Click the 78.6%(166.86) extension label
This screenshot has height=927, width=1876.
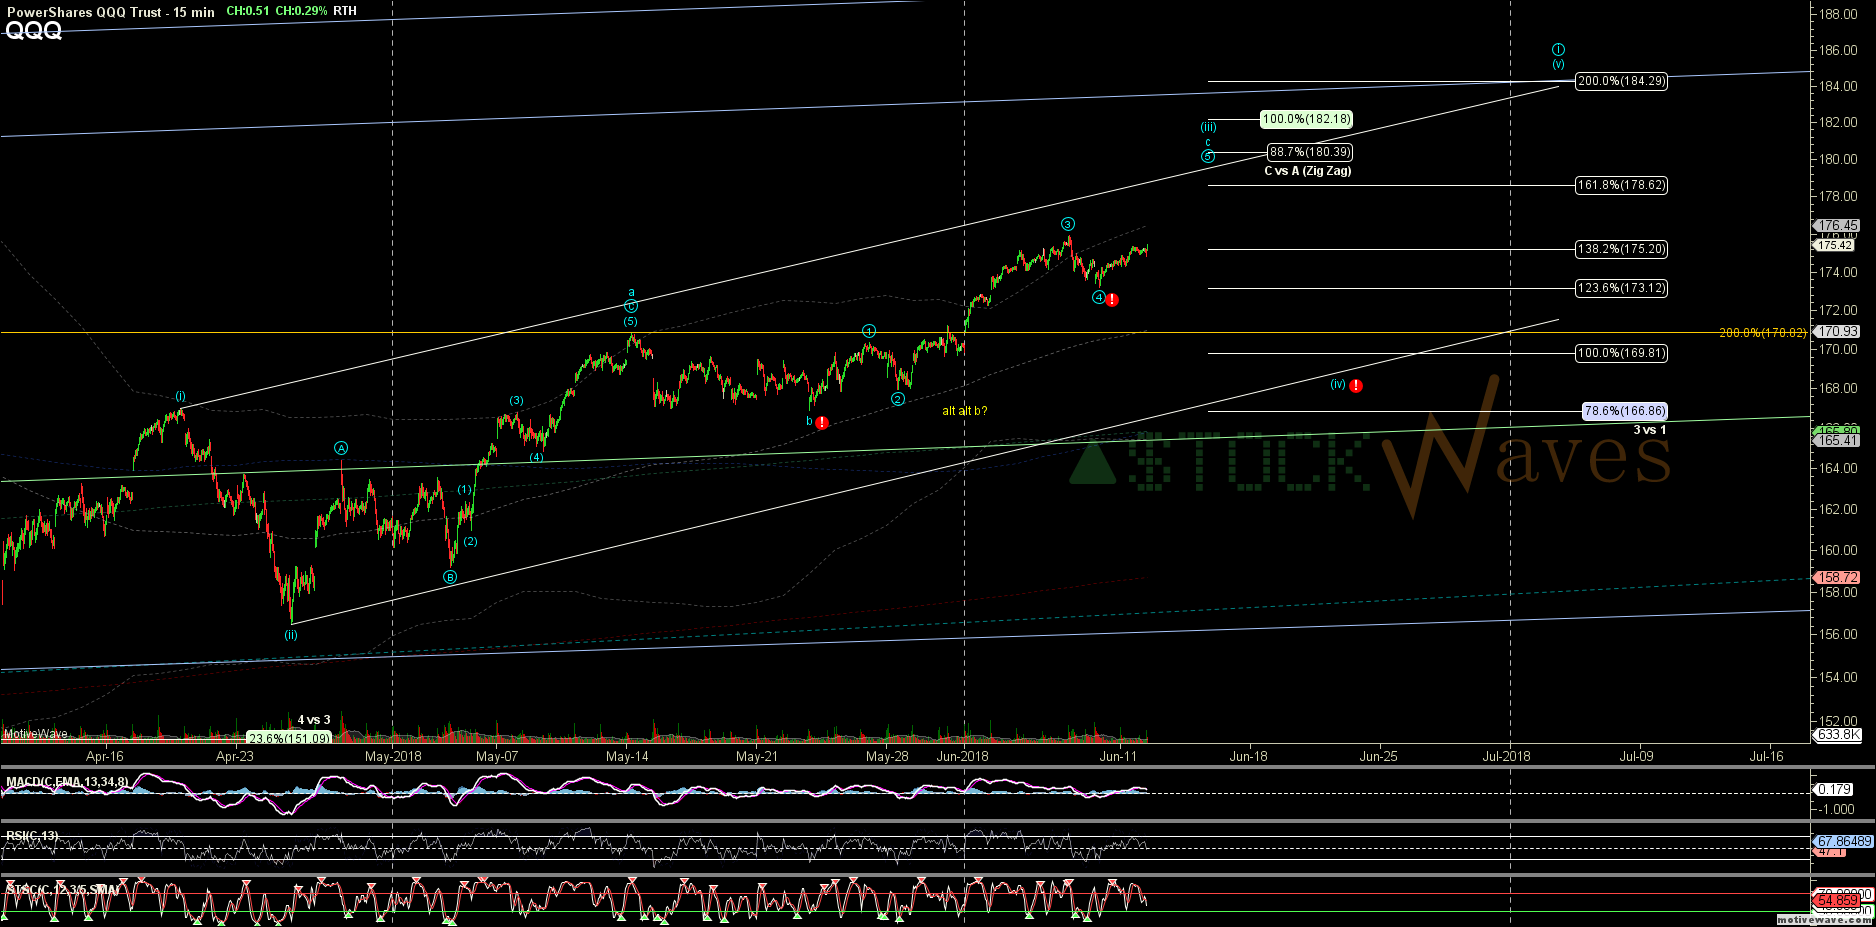click(x=1624, y=411)
